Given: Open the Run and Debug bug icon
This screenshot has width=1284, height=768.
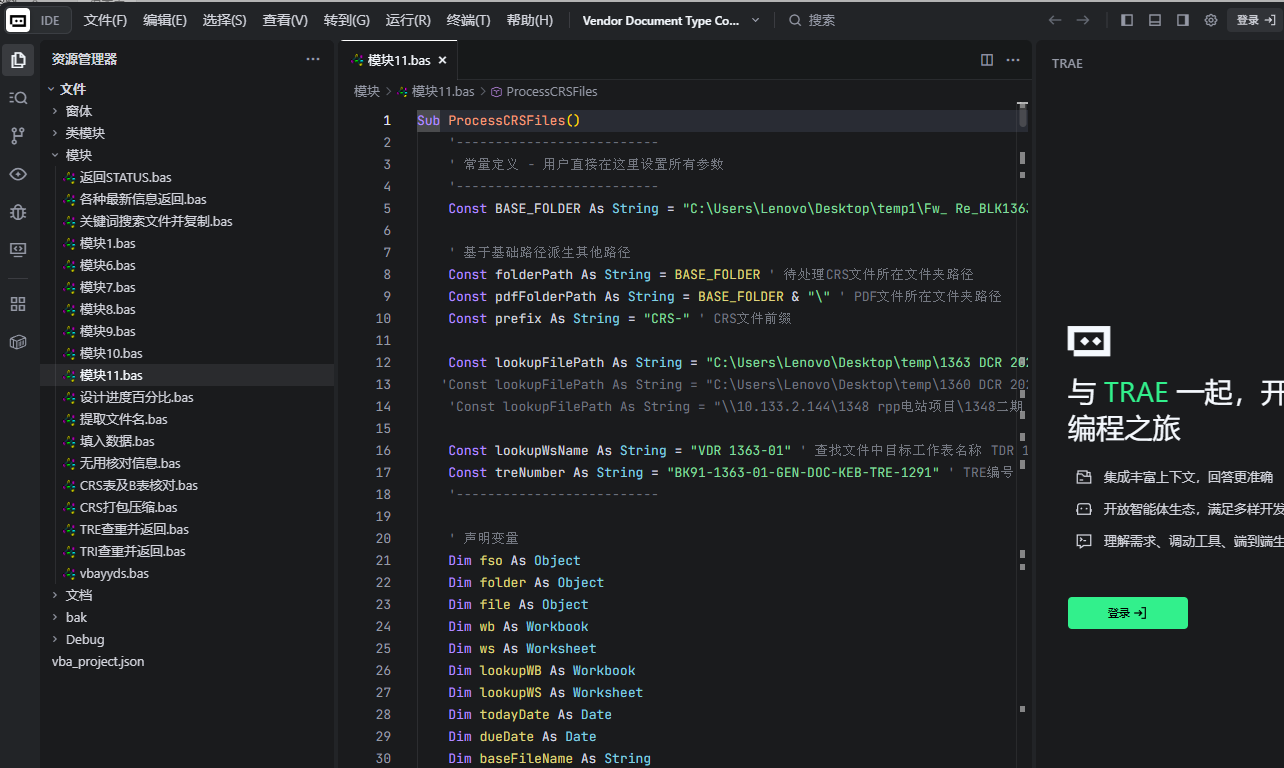Looking at the screenshot, I should point(18,211).
